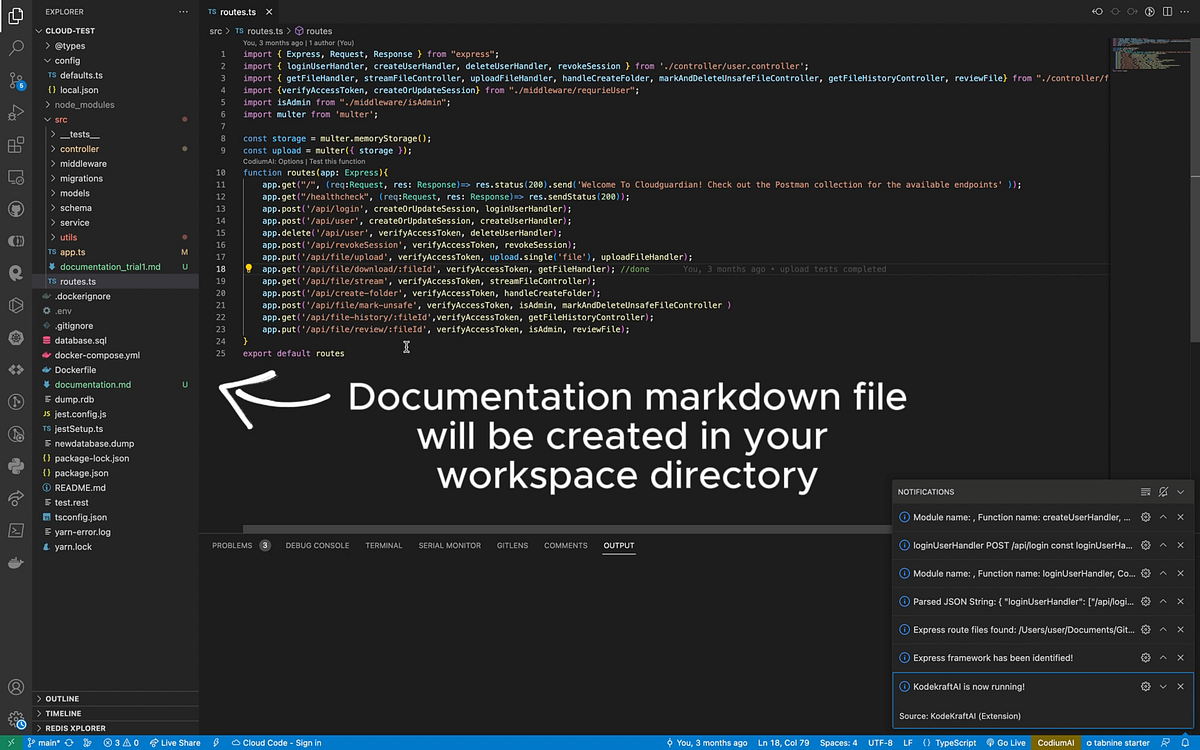Screen dimensions: 1200x750
Task: Open the Manage settings gear at sidebar bottom
Action: (x=18, y=717)
